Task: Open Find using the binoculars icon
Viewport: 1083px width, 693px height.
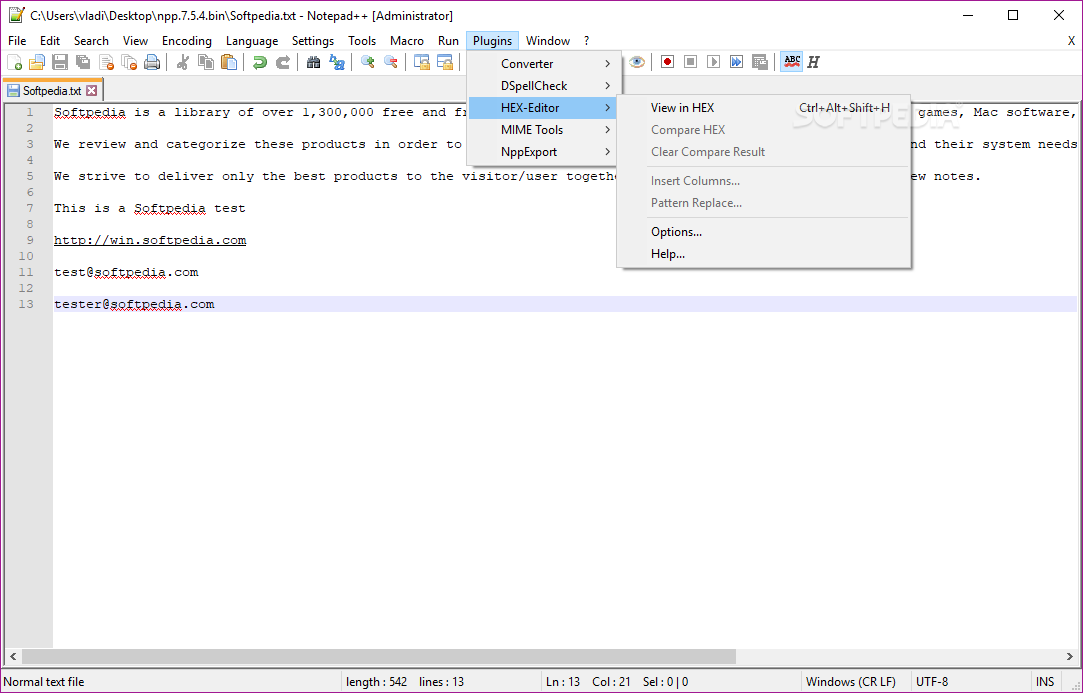Action: (x=314, y=62)
